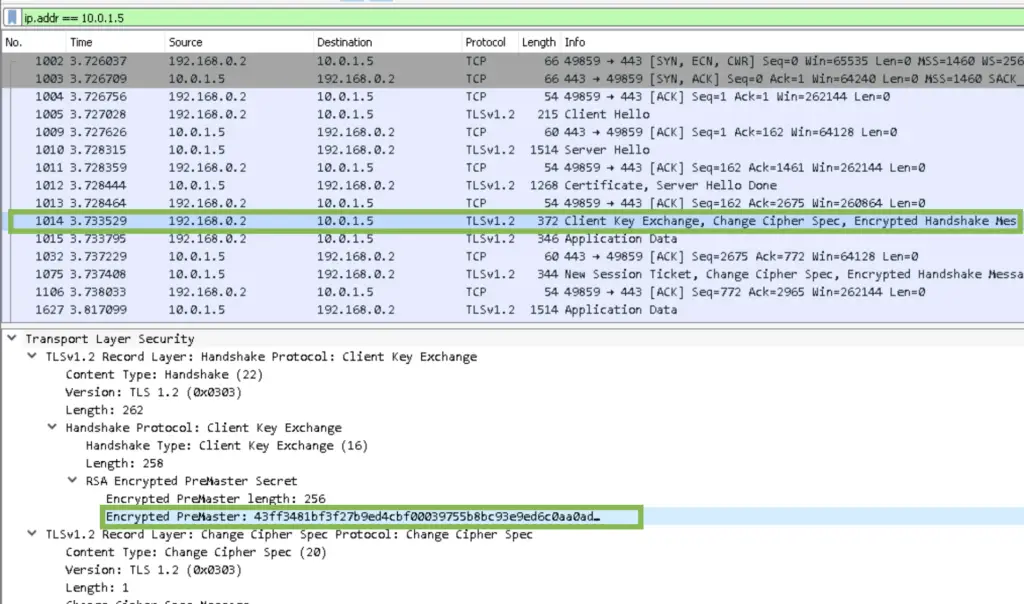This screenshot has width=1024, height=604.
Task: Select packet 1075 New Session Ticket row
Action: click(x=513, y=274)
